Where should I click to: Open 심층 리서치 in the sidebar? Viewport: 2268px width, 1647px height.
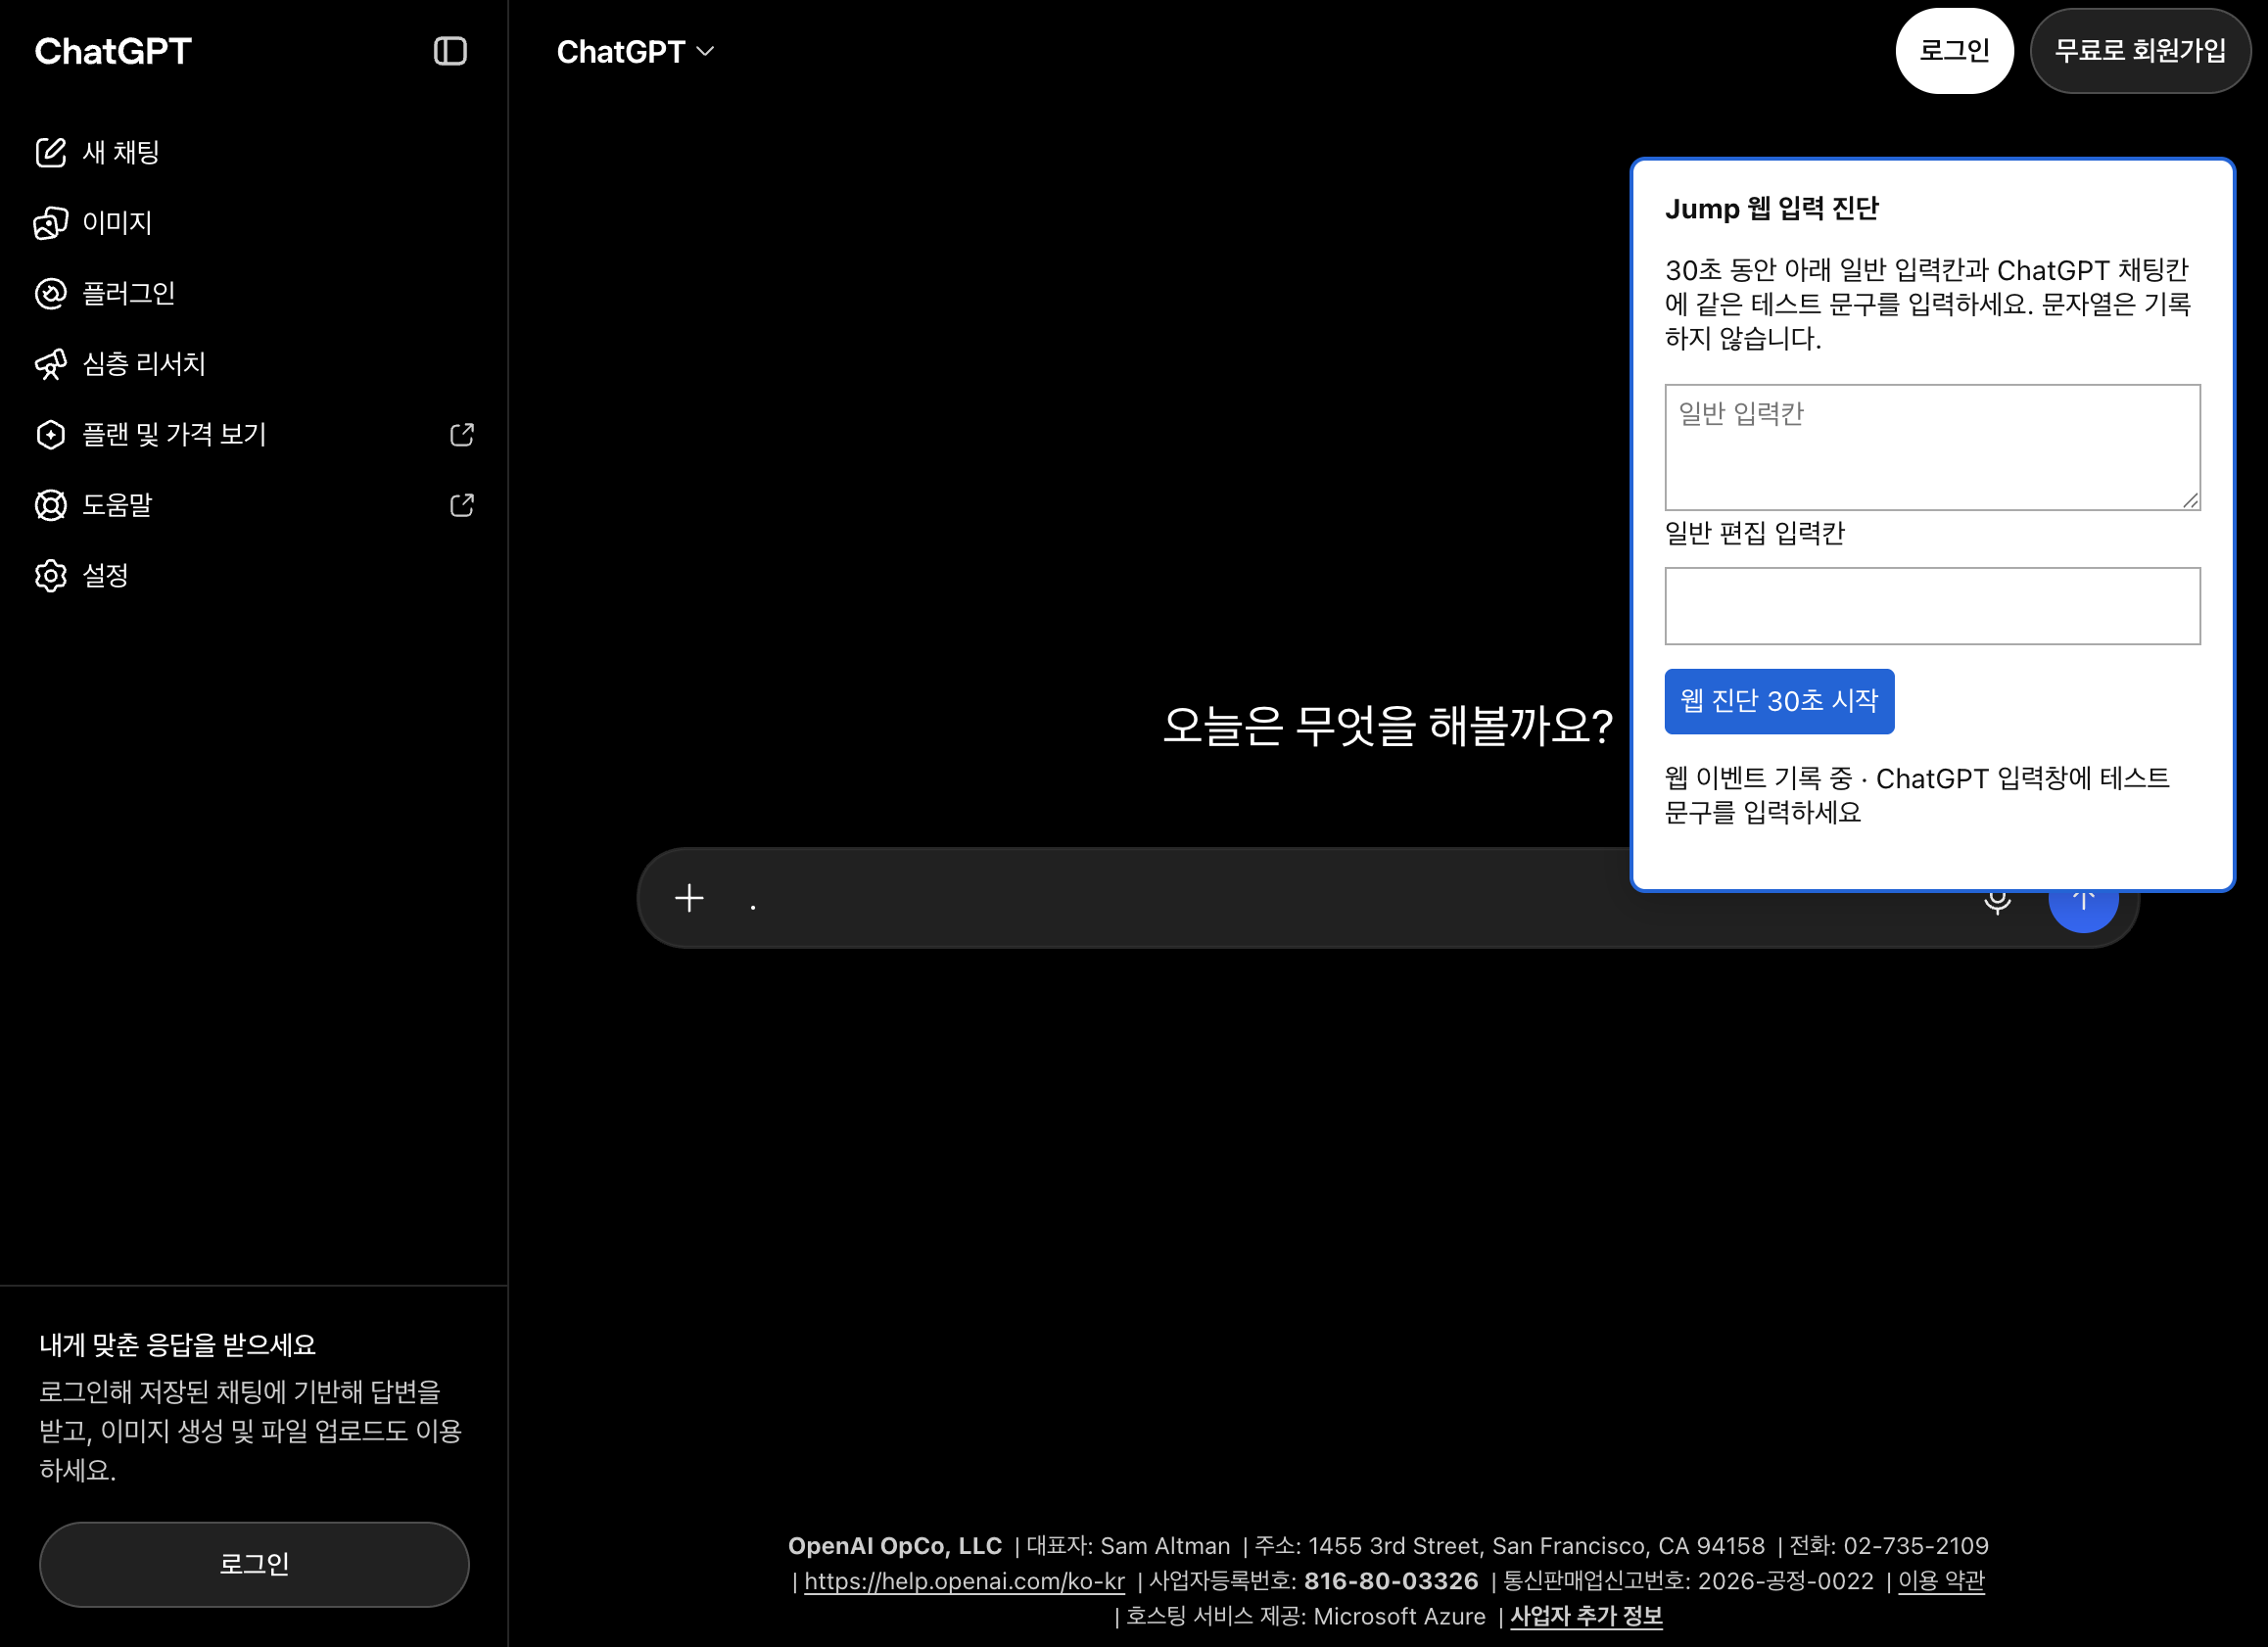click(254, 364)
